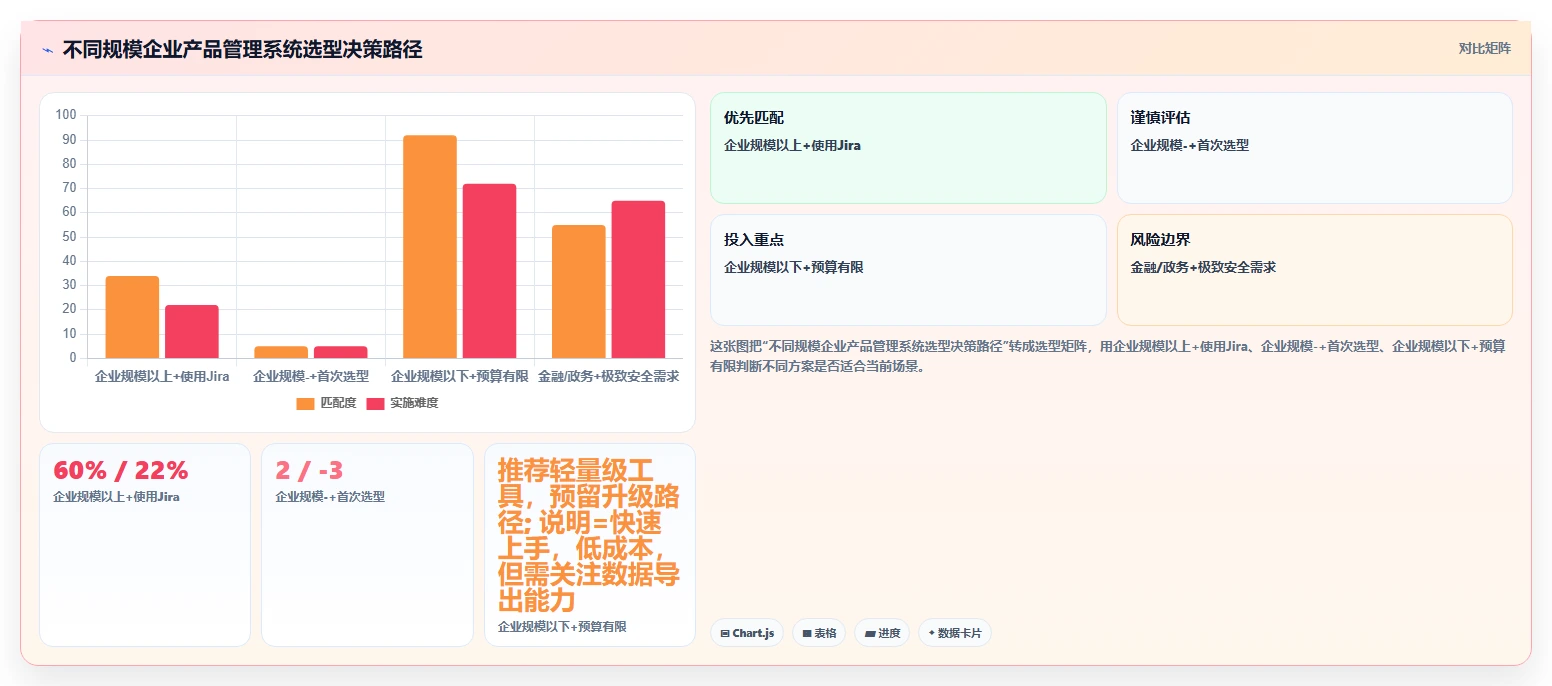The image size is (1552, 686).
Task: Select the 风险边界 matrix card title
Action: click(x=1160, y=240)
